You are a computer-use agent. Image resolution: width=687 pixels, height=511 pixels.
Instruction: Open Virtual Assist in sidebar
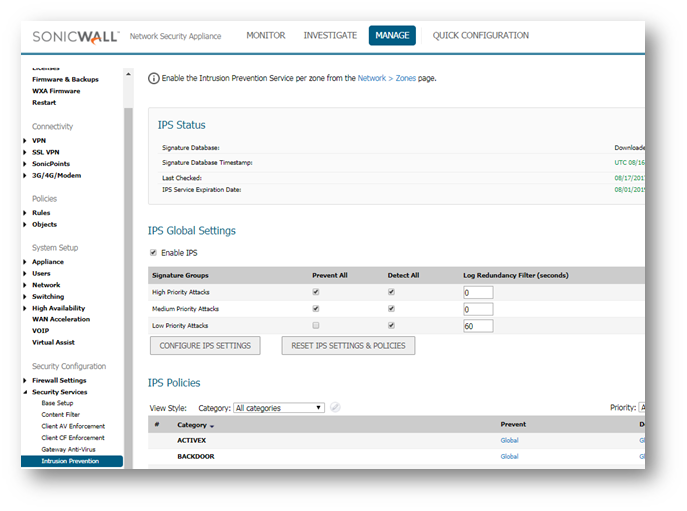pyautogui.click(x=53, y=342)
